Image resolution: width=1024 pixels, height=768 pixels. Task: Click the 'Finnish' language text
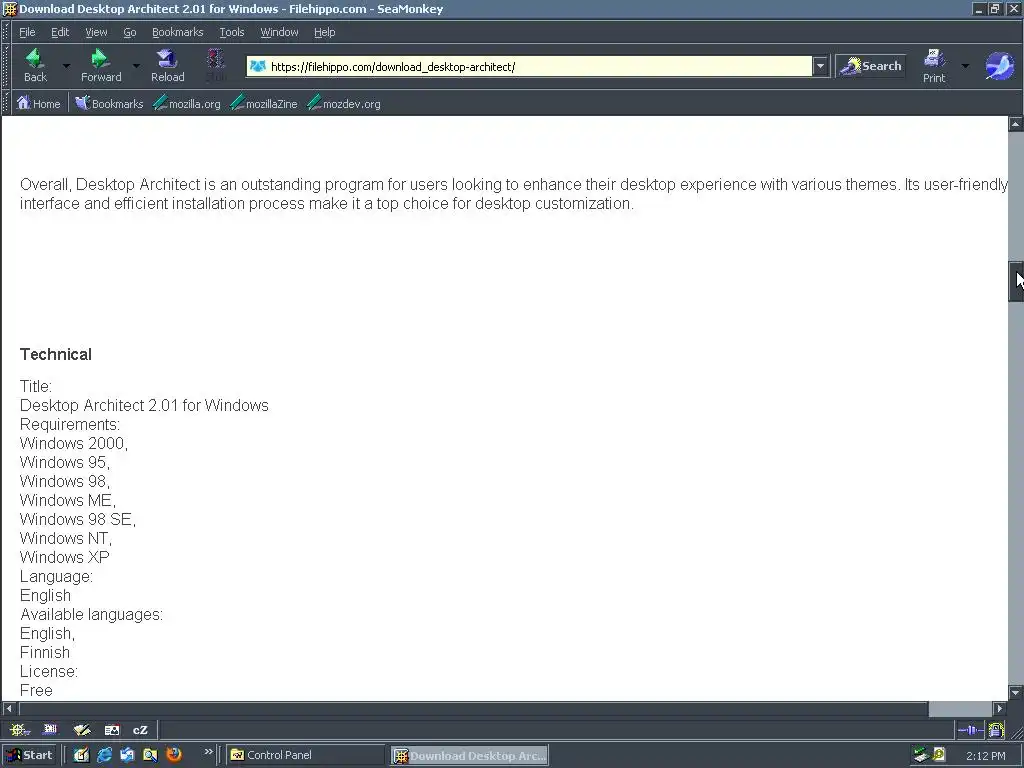click(x=44, y=652)
